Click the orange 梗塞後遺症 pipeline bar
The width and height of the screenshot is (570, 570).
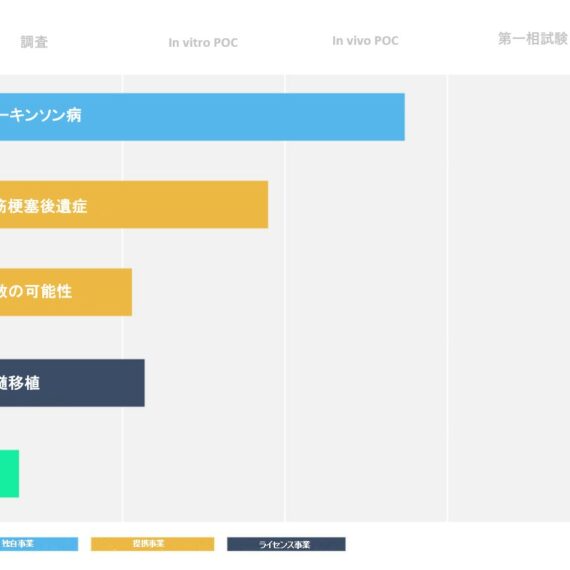pyautogui.click(x=134, y=204)
